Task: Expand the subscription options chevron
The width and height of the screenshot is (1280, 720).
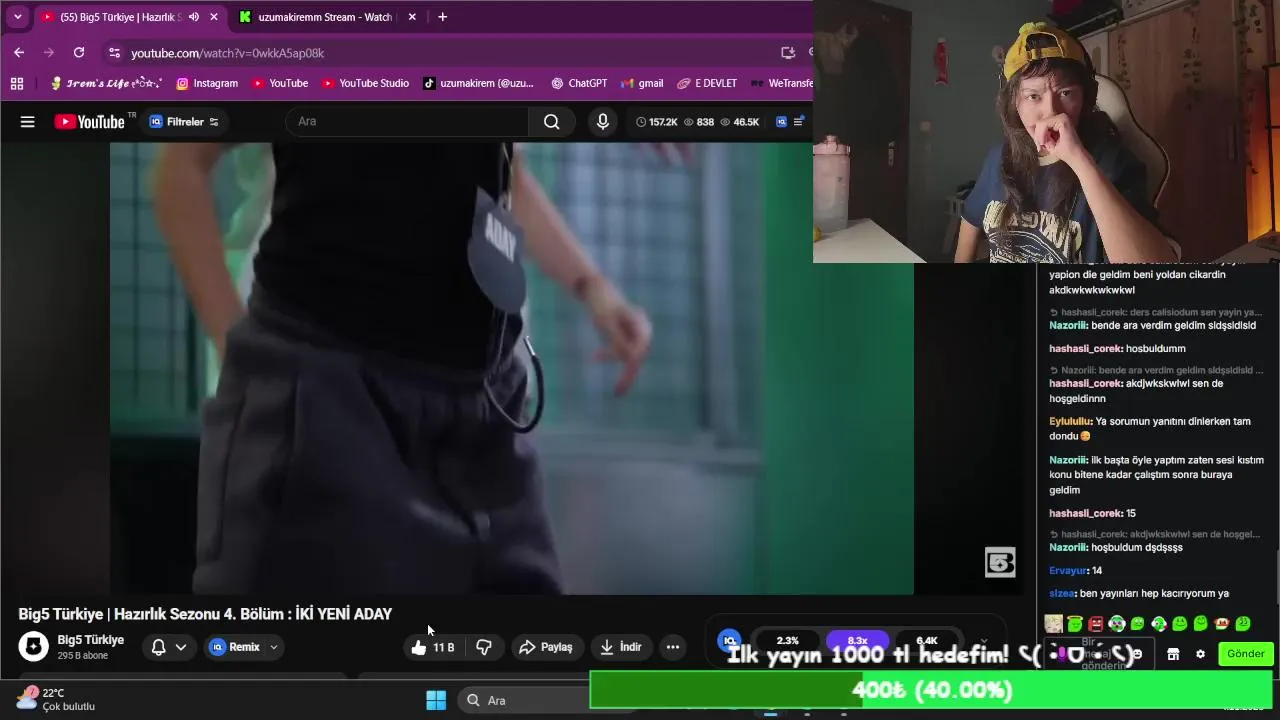Action: (181, 647)
